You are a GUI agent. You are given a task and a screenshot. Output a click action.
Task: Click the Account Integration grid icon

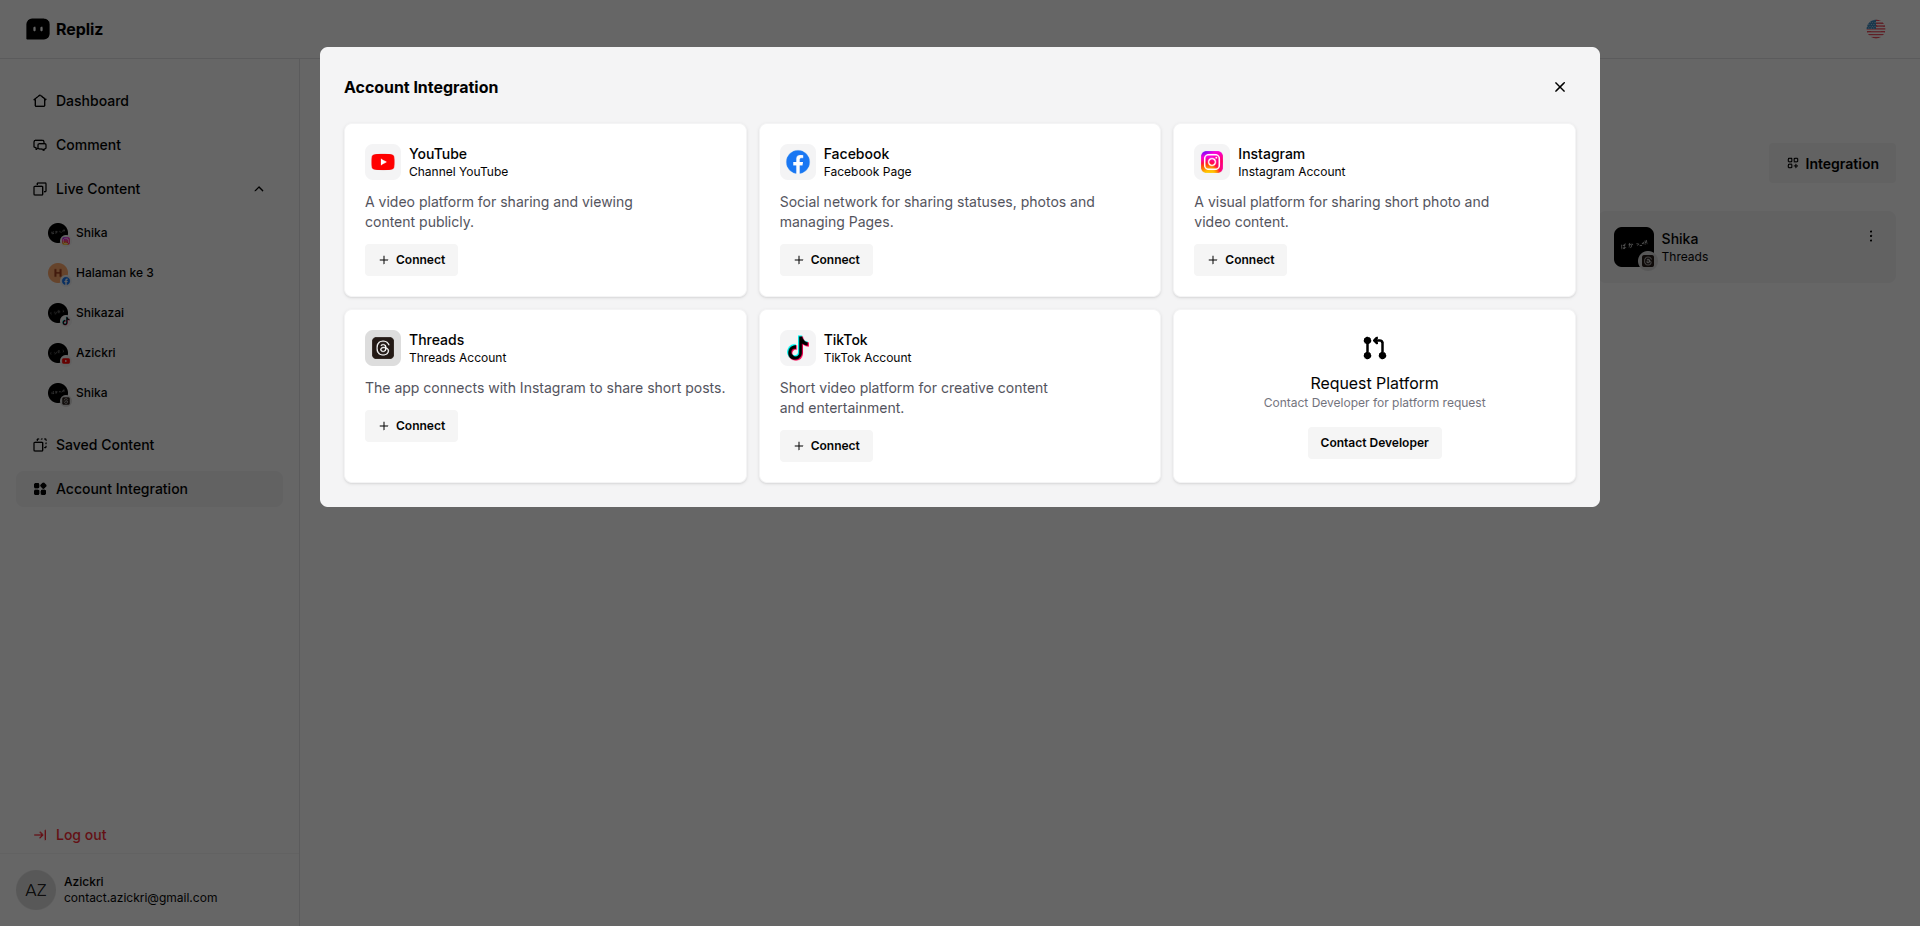point(40,489)
